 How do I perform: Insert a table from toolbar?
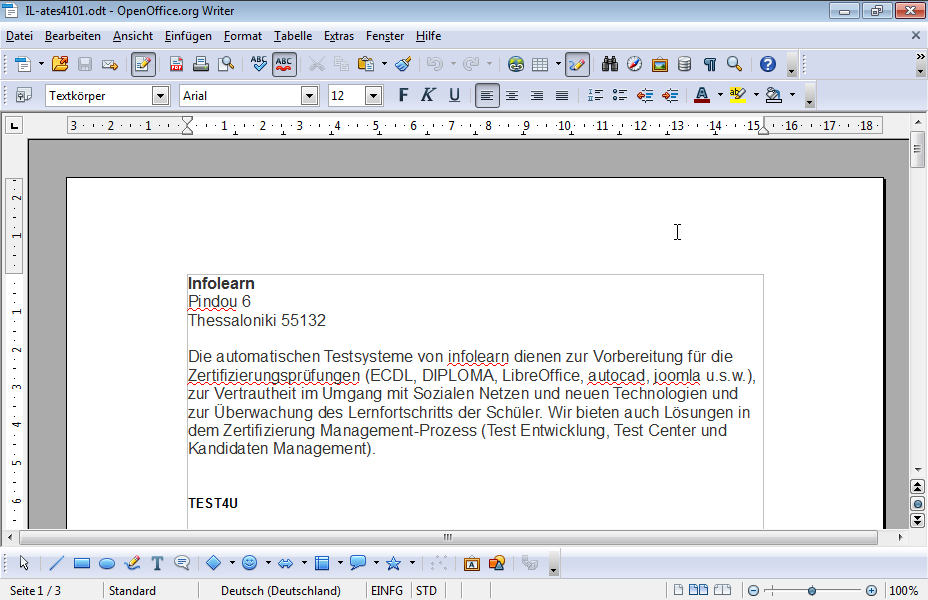(x=540, y=64)
